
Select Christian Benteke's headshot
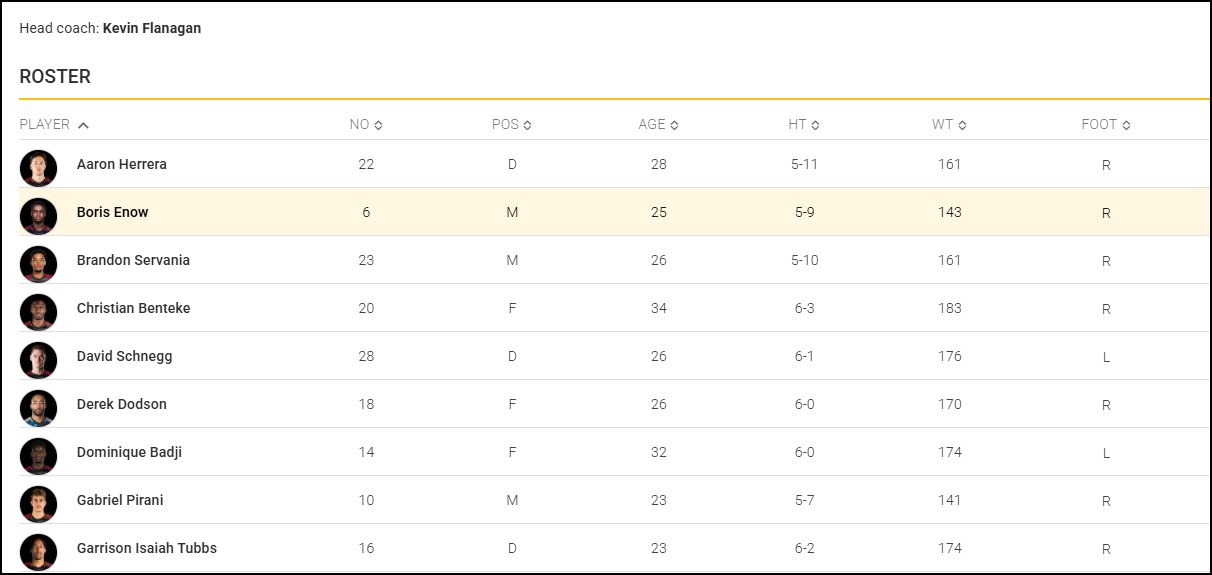pyautogui.click(x=38, y=309)
